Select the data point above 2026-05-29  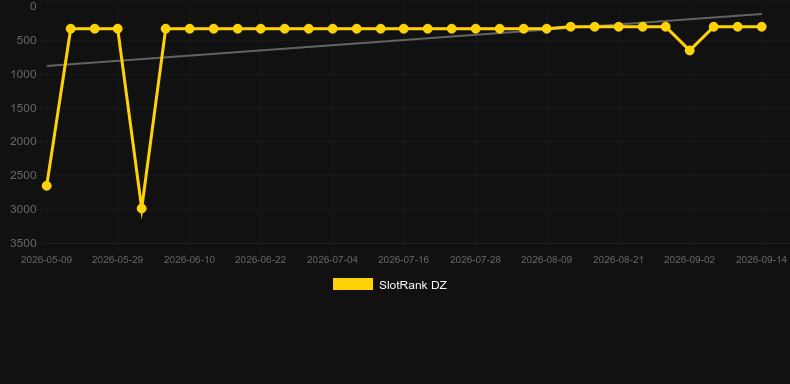pos(118,29)
